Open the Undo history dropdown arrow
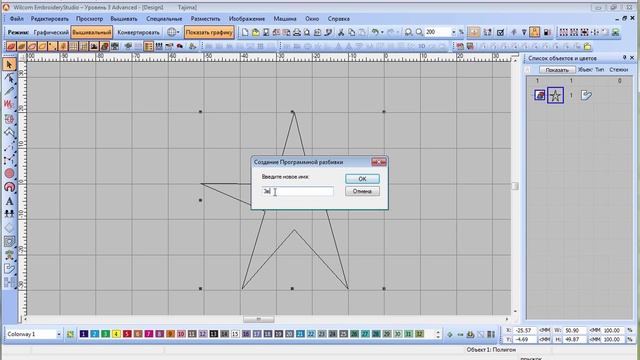The height and width of the screenshot is (360, 640). pos(382,32)
